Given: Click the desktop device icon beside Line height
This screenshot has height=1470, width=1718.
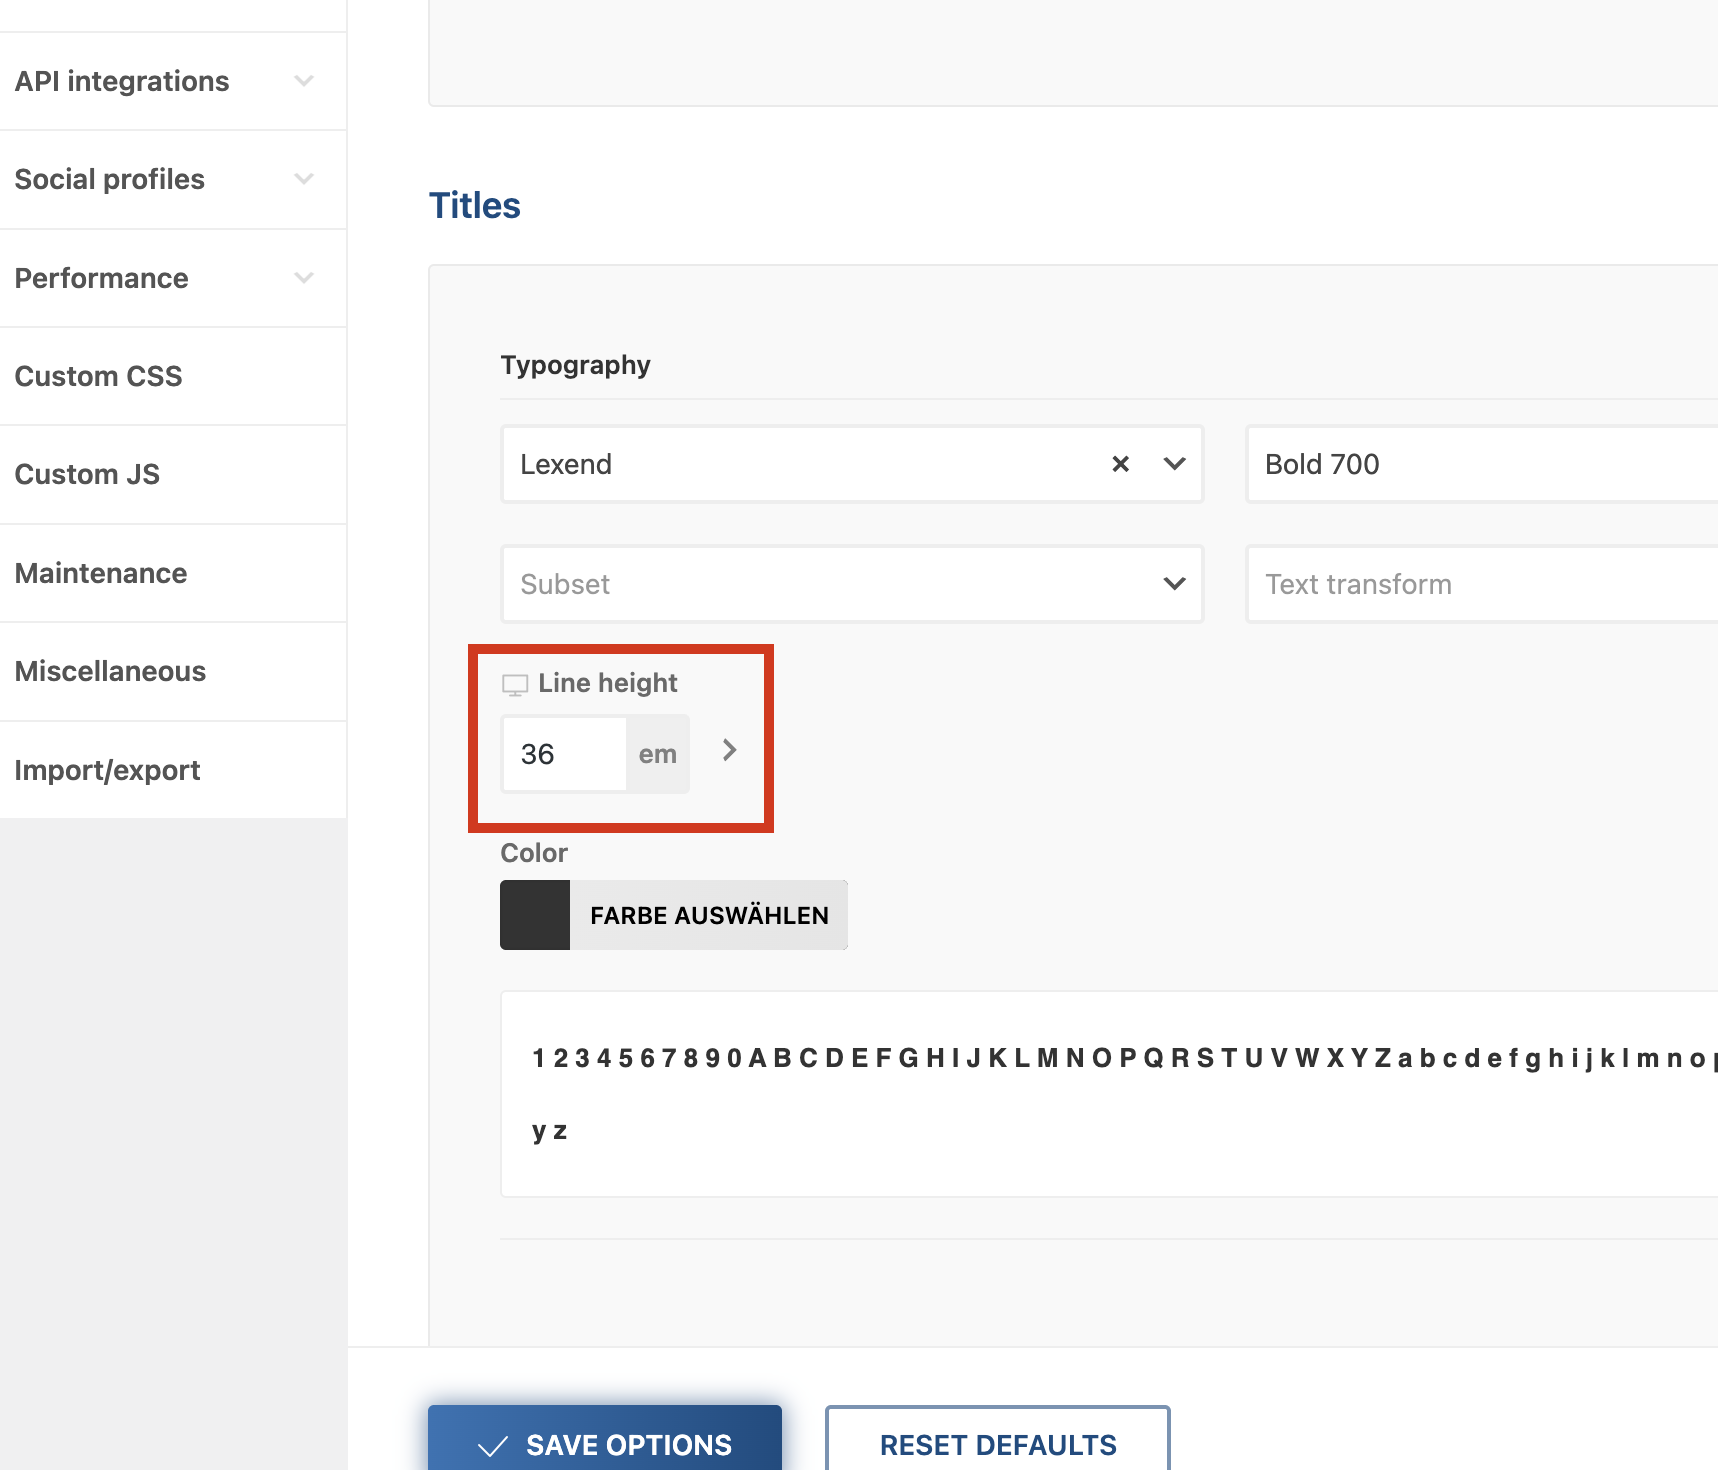Looking at the screenshot, I should click(515, 685).
